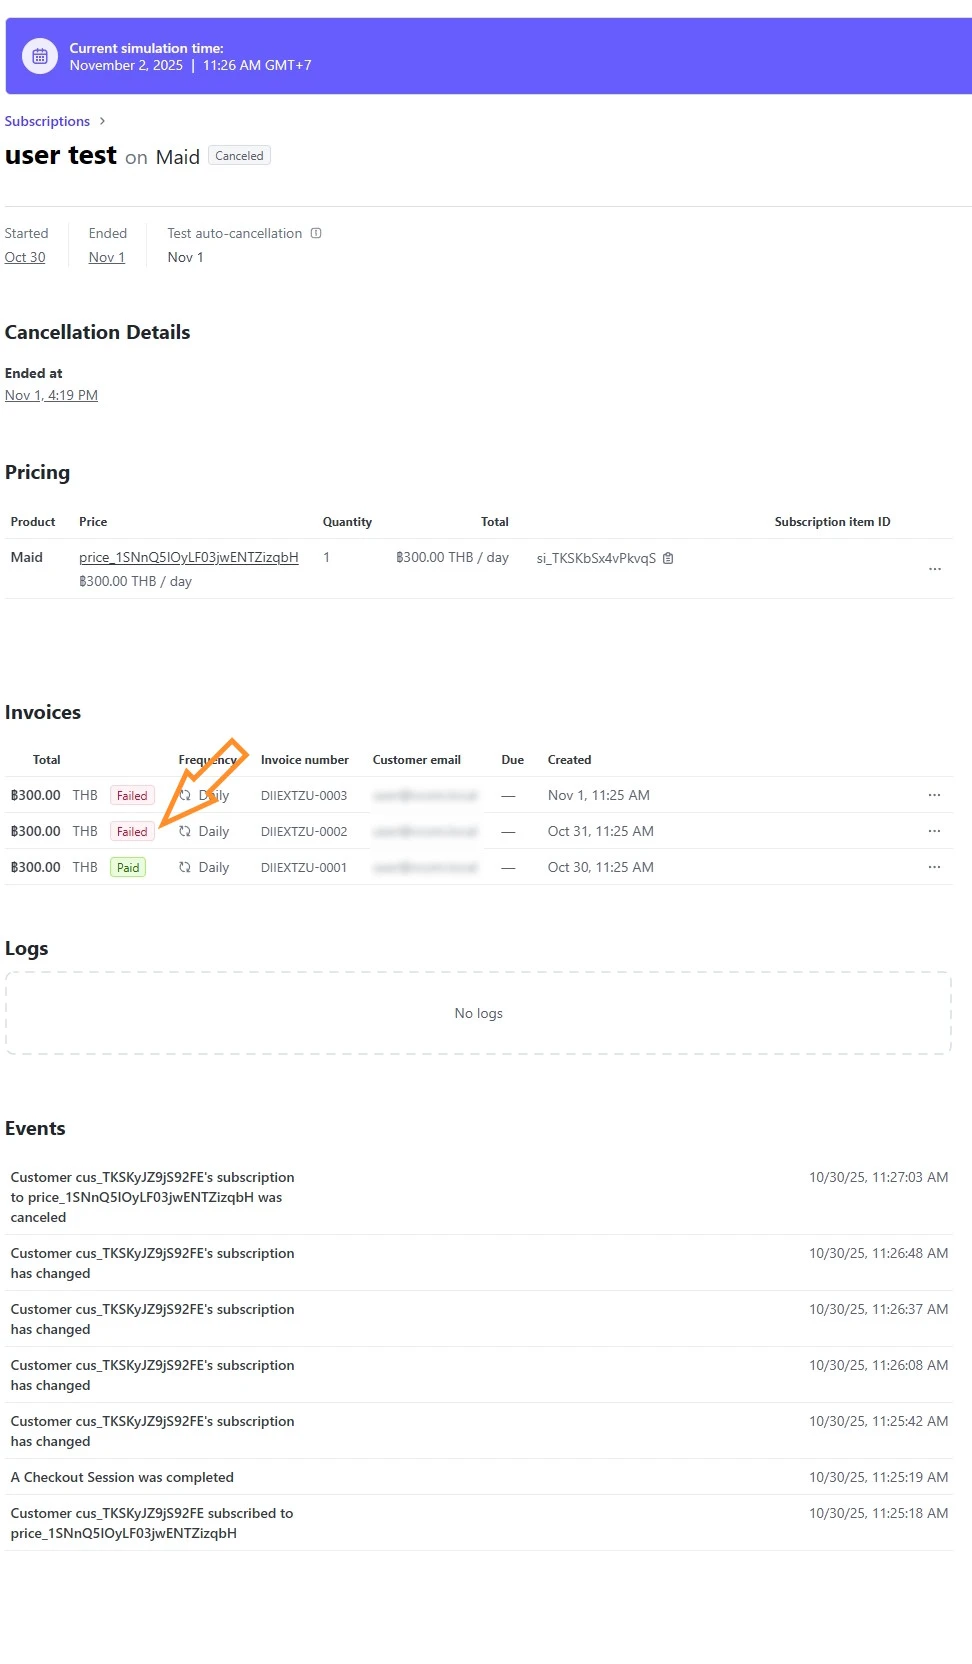
Task: Open options for invoice DIIEXTZU-0003
Action: coord(934,795)
